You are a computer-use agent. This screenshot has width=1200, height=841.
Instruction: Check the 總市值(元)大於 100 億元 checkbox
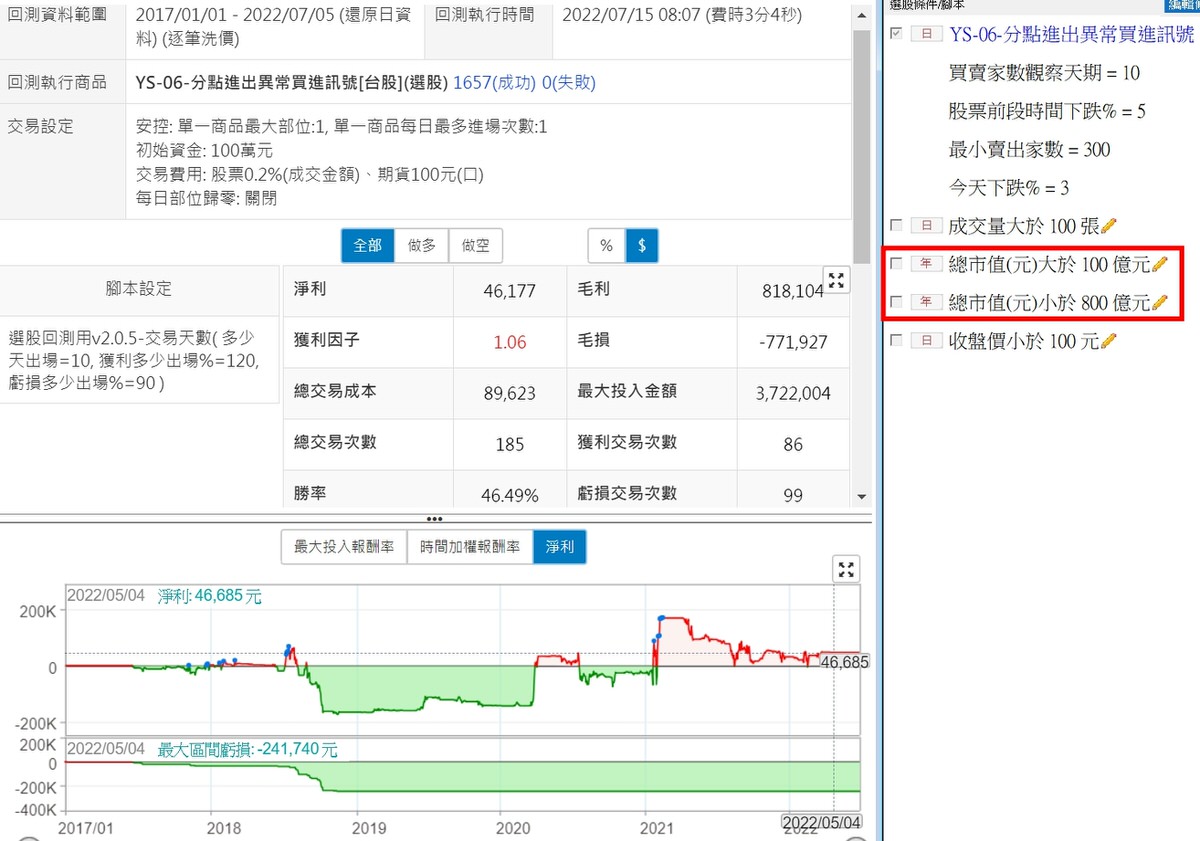pyautogui.click(x=896, y=264)
